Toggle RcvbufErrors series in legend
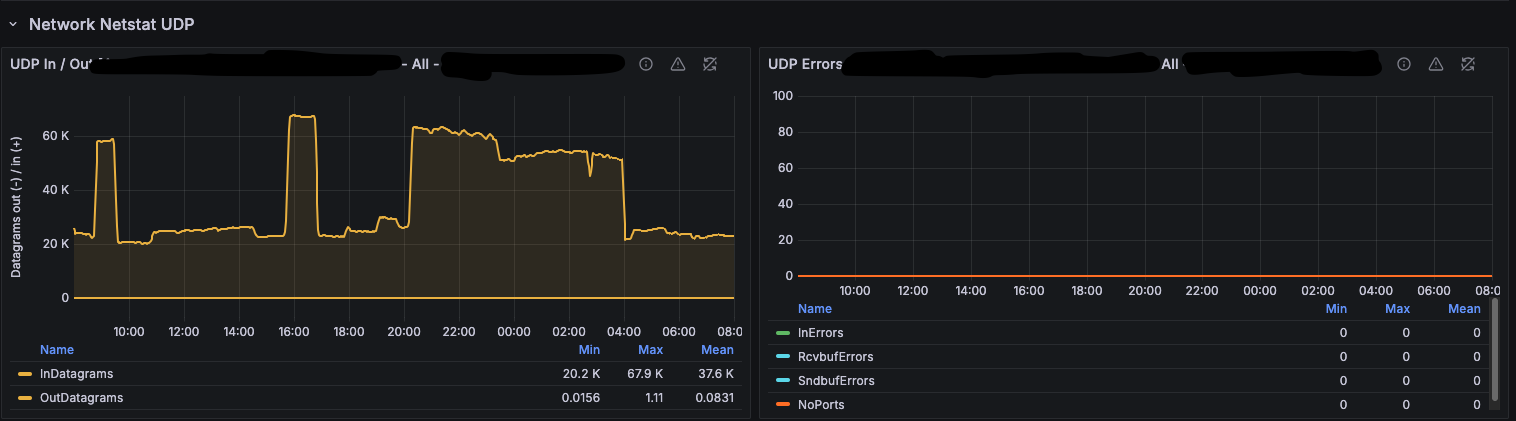This screenshot has height=421, width=1516. [836, 357]
